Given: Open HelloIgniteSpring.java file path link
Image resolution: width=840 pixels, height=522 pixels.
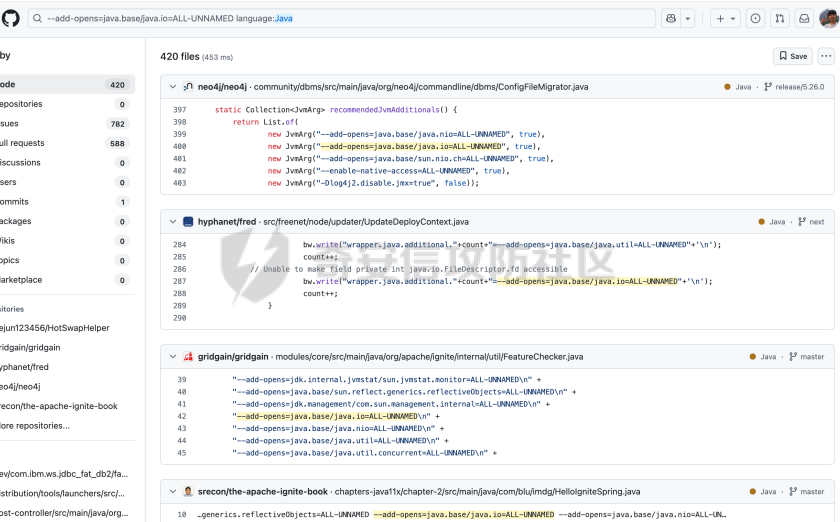Looking at the screenshot, I should point(488,491).
